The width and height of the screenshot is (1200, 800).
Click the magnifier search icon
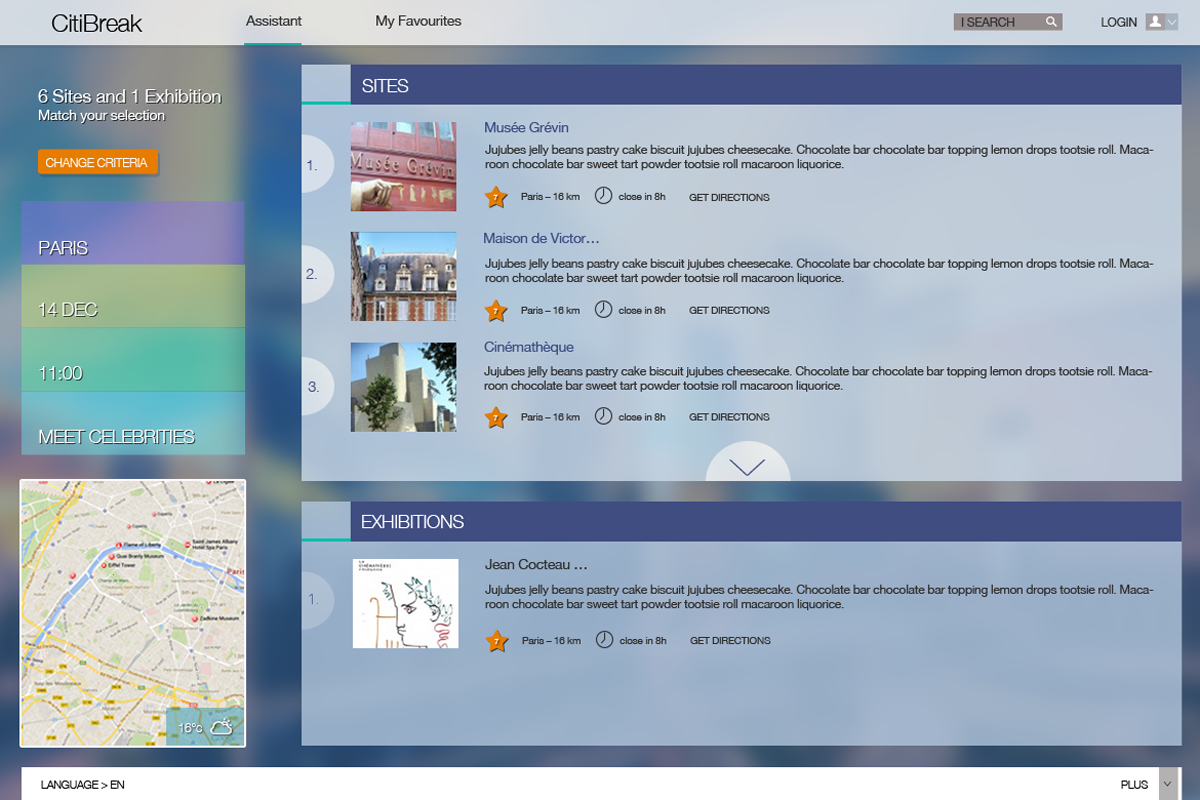click(1052, 22)
